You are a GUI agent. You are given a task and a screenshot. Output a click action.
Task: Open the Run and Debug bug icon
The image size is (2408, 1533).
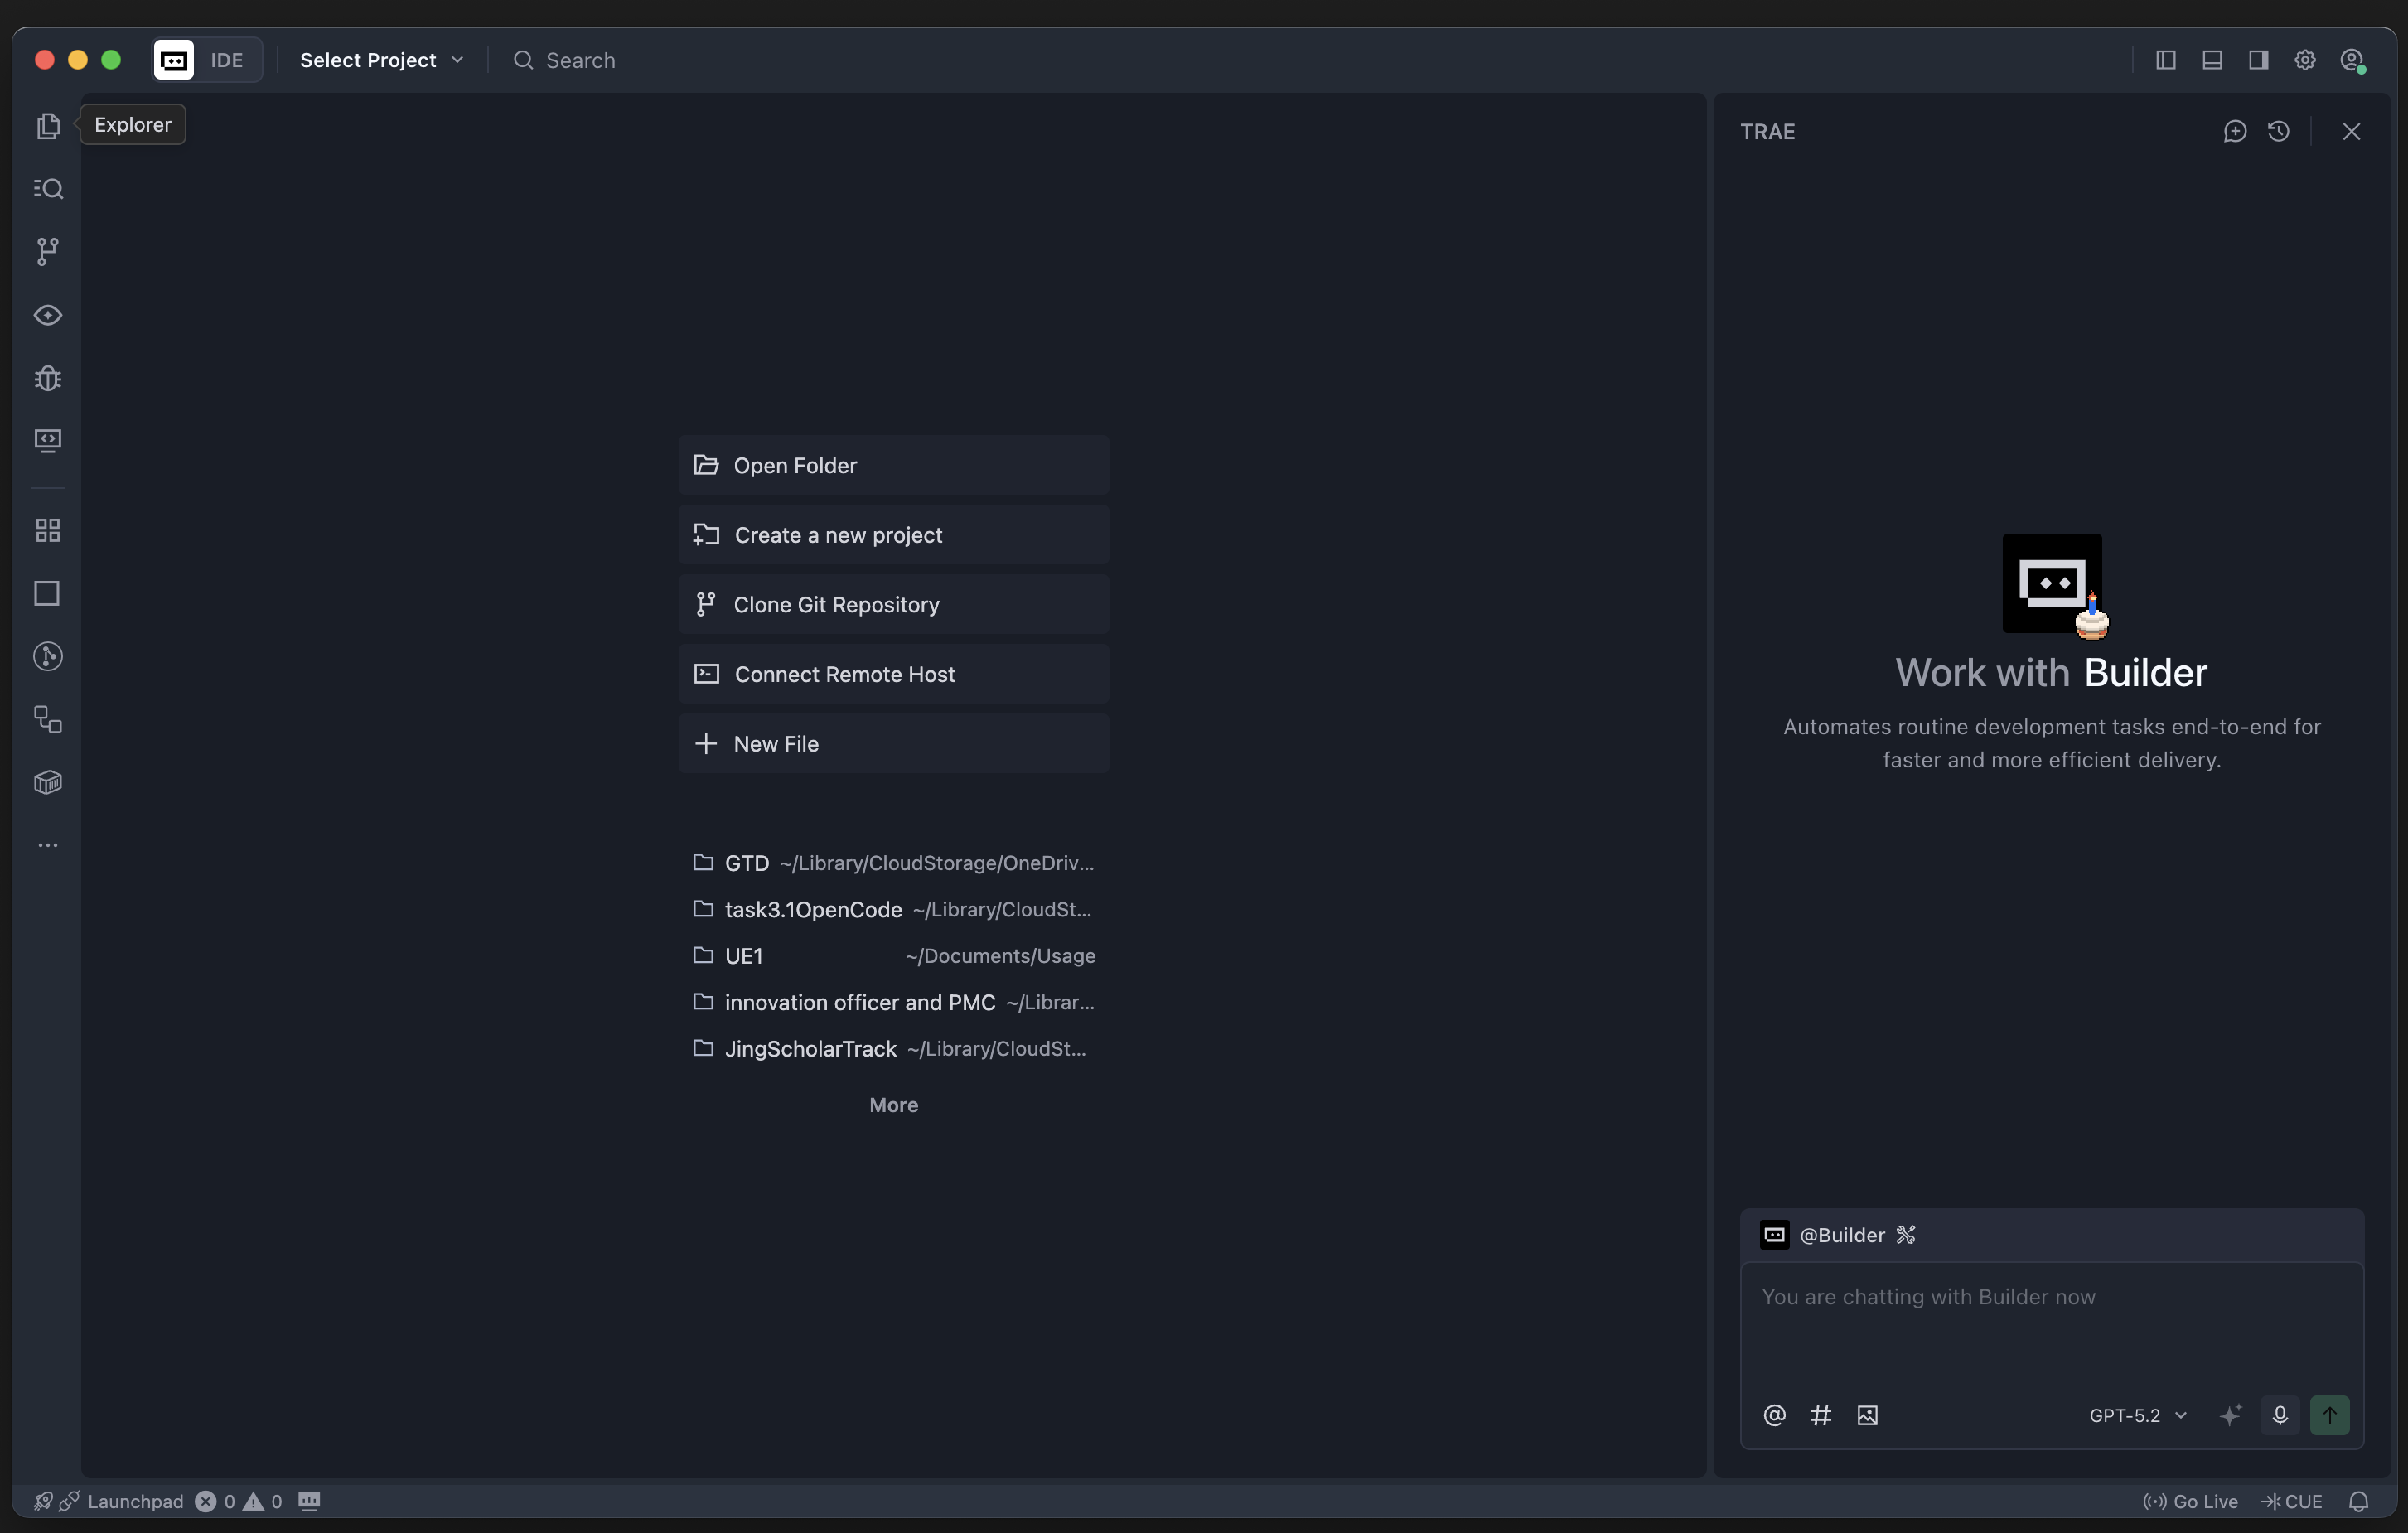click(48, 378)
